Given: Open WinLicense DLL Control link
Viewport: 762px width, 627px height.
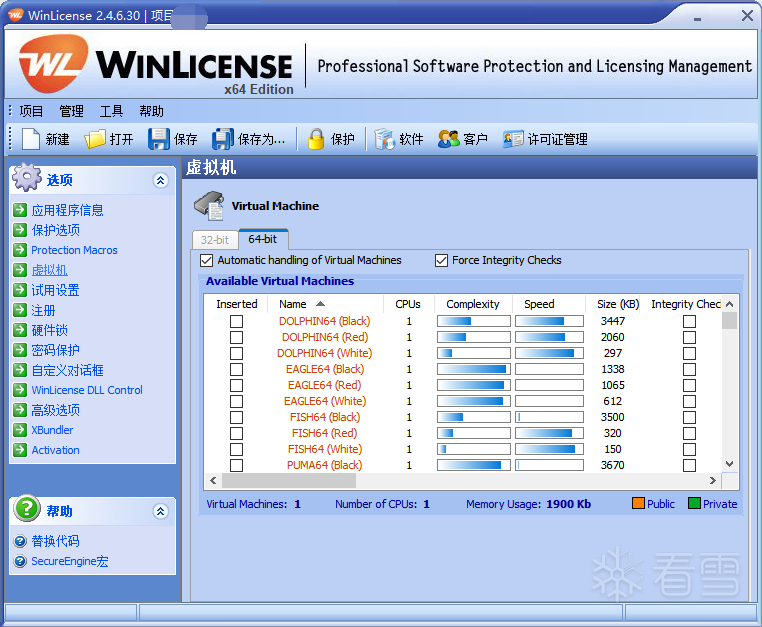Looking at the screenshot, I should [87, 390].
